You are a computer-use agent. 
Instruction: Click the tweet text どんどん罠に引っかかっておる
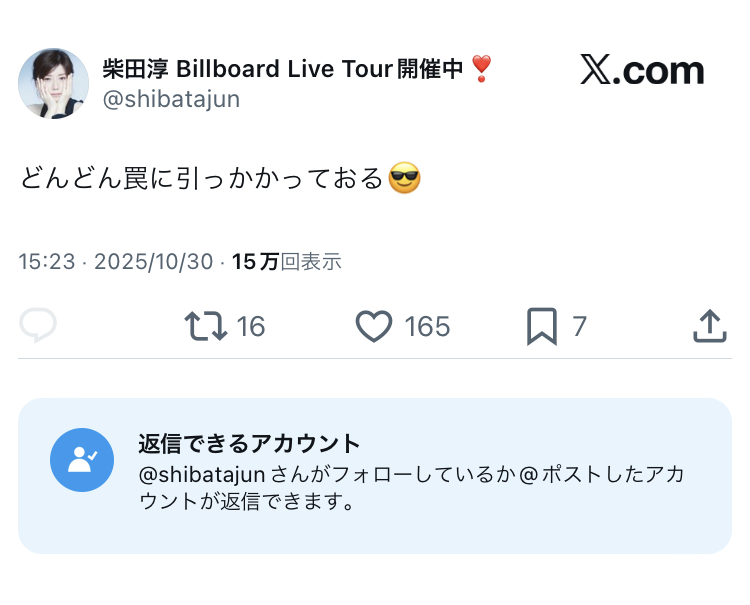pos(202,180)
